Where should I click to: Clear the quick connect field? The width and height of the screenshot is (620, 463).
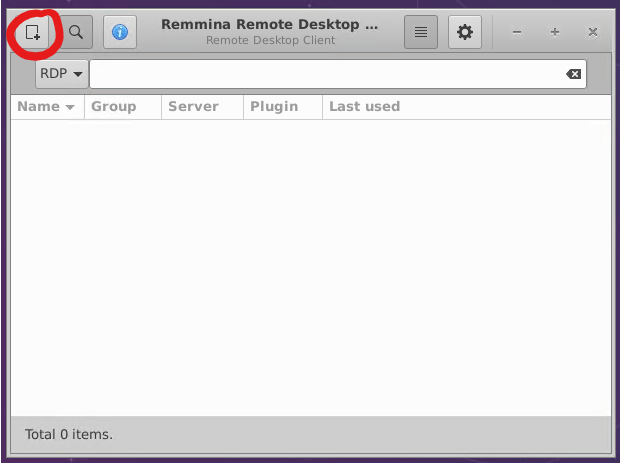(573, 74)
